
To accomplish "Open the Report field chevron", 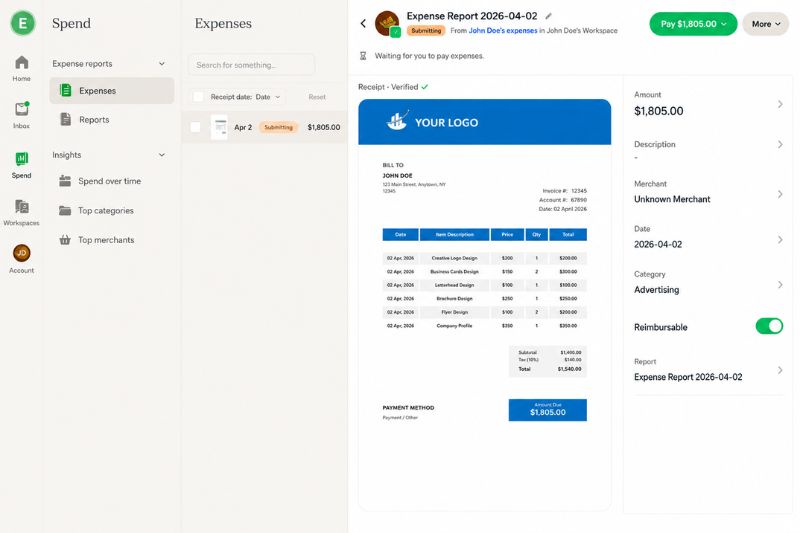I will pyautogui.click(x=780, y=370).
